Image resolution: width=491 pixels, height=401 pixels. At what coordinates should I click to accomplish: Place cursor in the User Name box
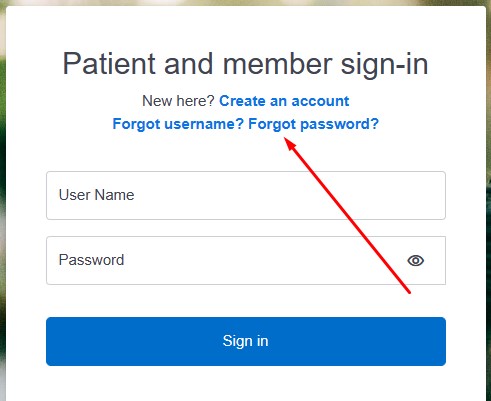pos(246,195)
